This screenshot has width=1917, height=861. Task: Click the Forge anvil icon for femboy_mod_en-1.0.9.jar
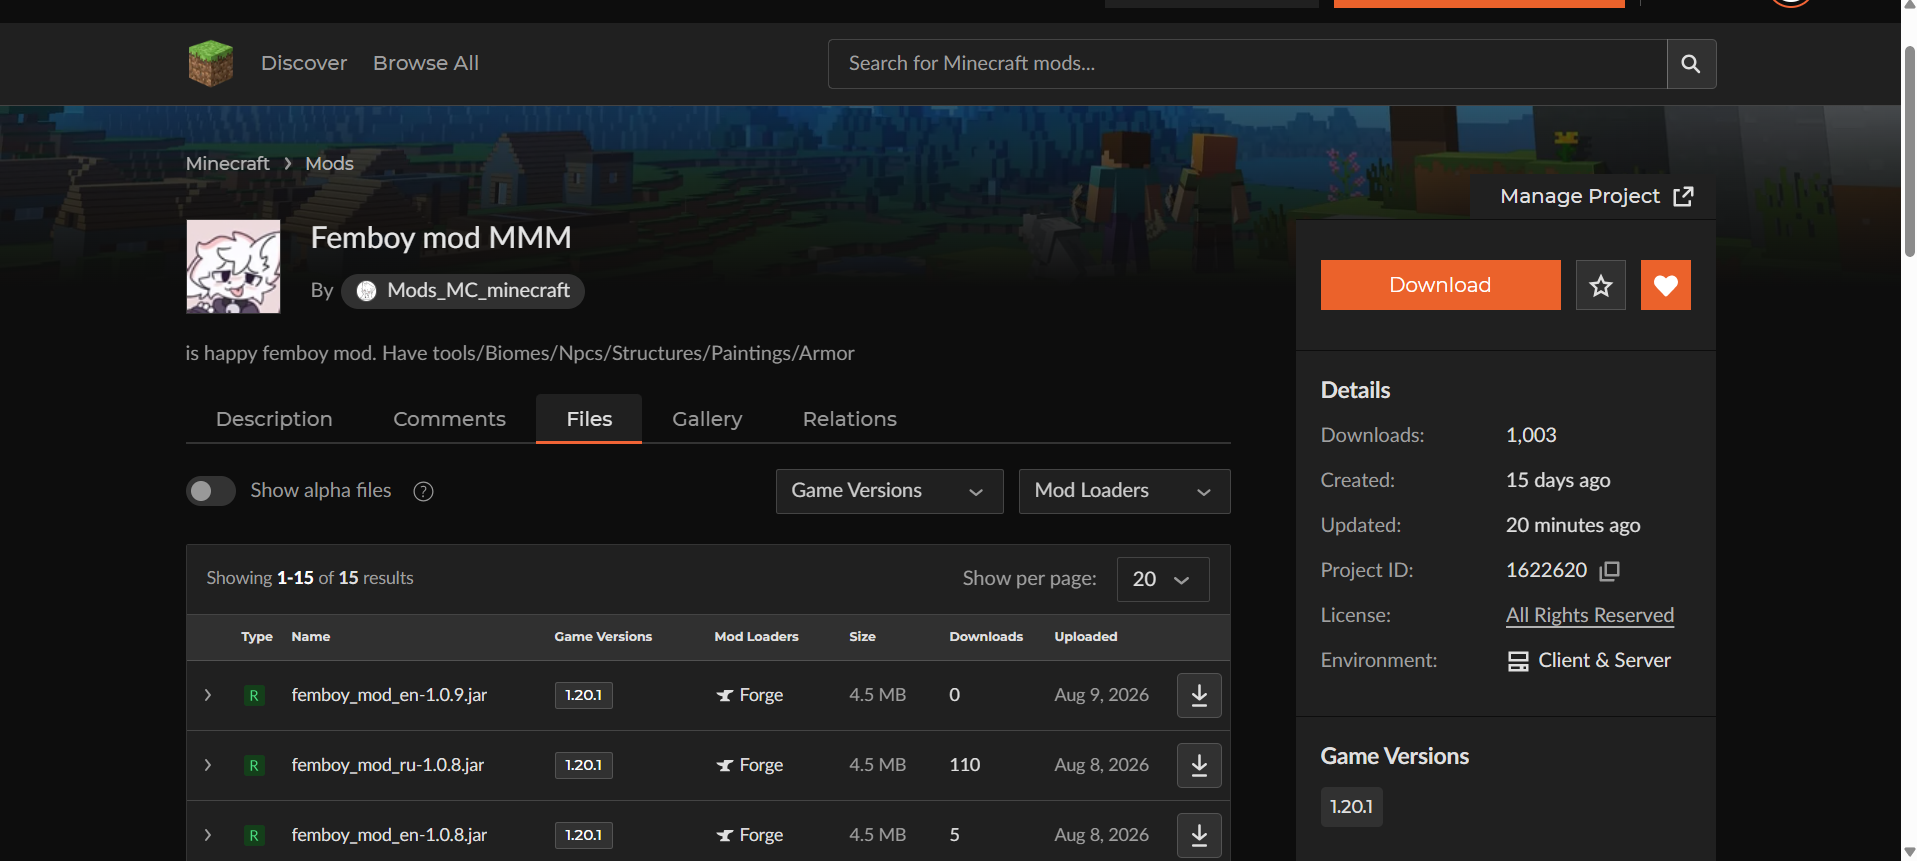click(725, 696)
